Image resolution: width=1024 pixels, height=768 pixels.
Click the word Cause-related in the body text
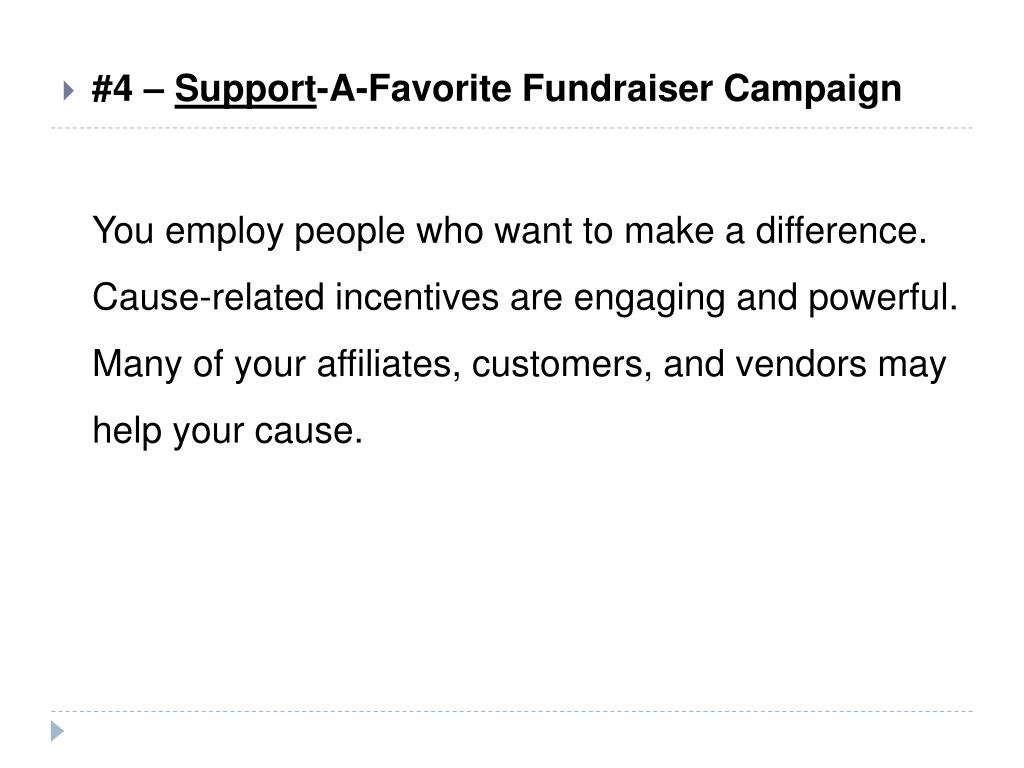208,297
